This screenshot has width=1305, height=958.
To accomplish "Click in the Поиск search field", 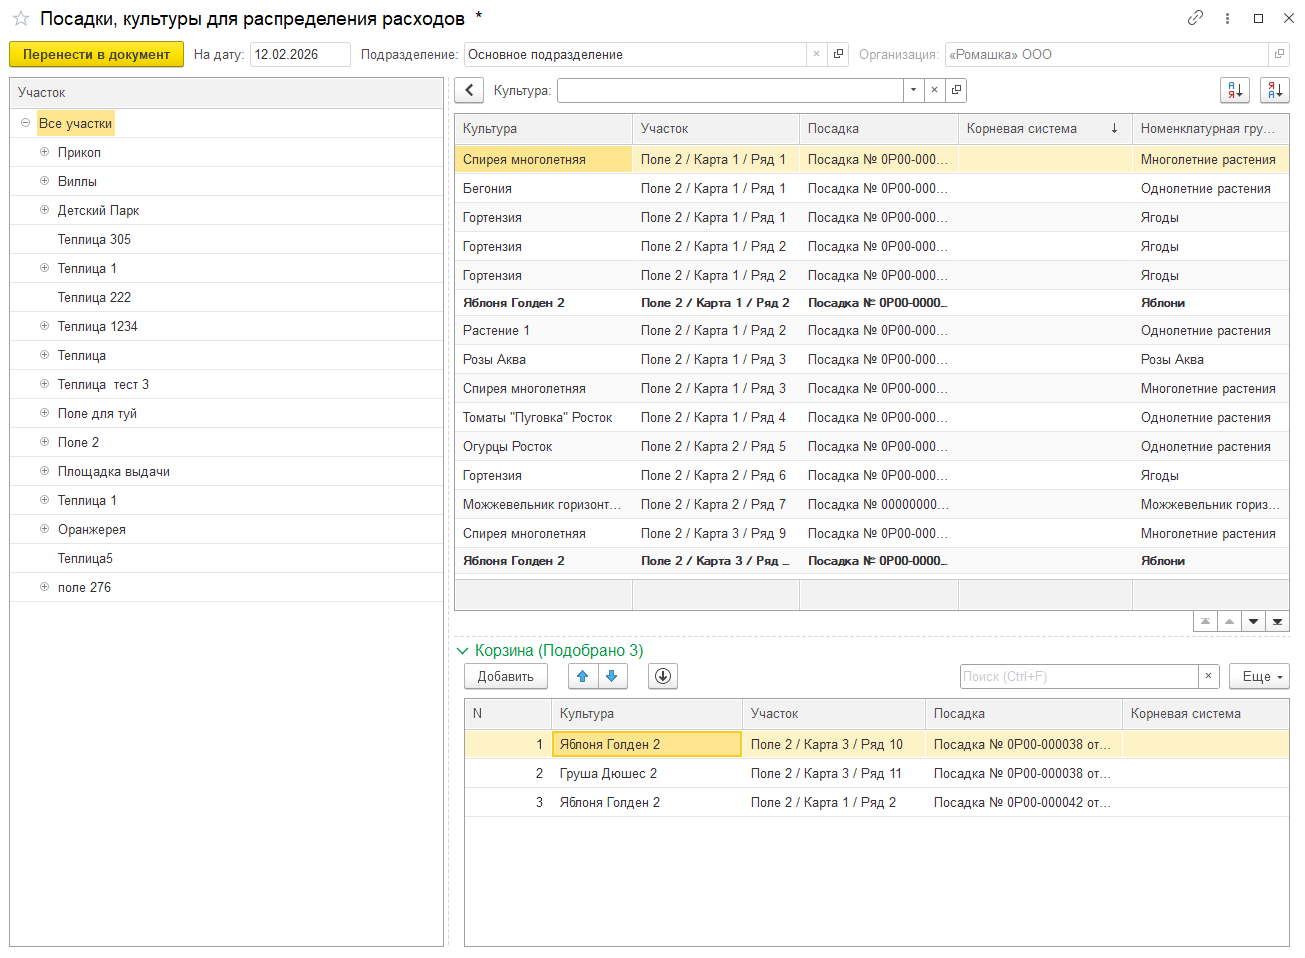I will (x=1078, y=677).
